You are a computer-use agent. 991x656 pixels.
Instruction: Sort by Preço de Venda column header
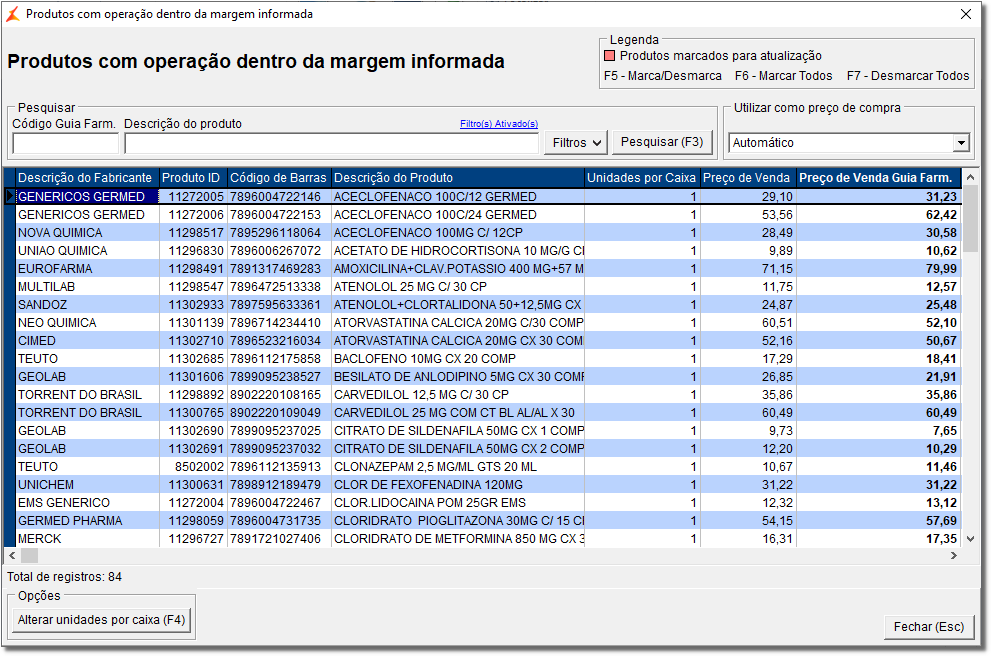tap(748, 178)
